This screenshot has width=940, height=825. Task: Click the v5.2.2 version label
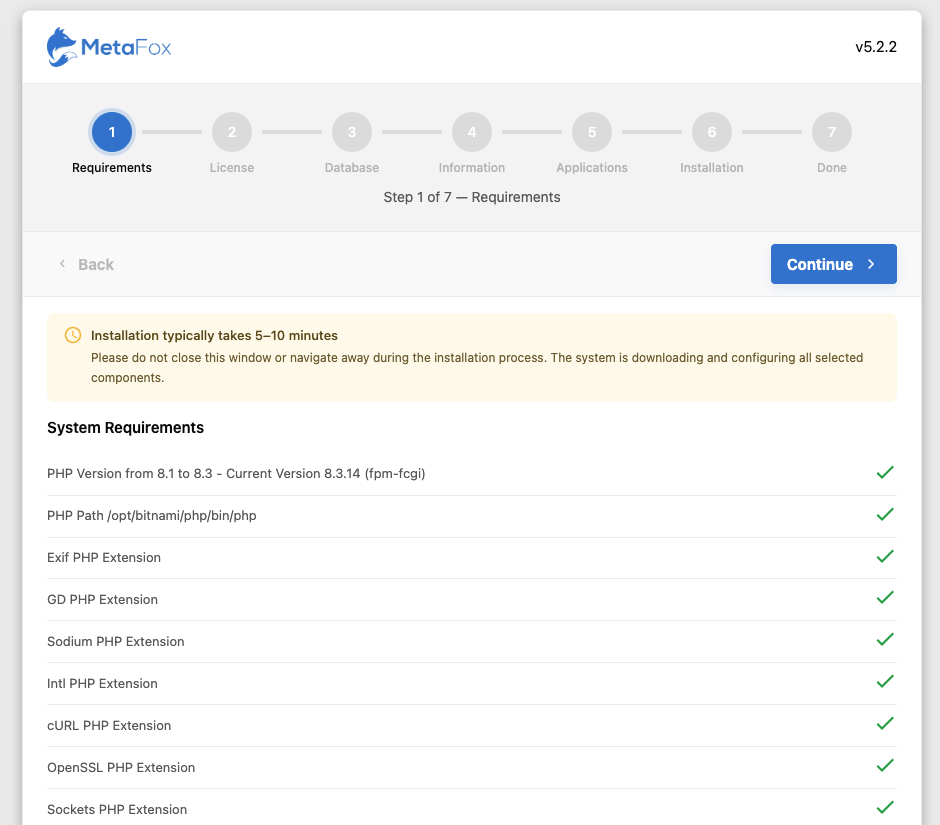(875, 47)
